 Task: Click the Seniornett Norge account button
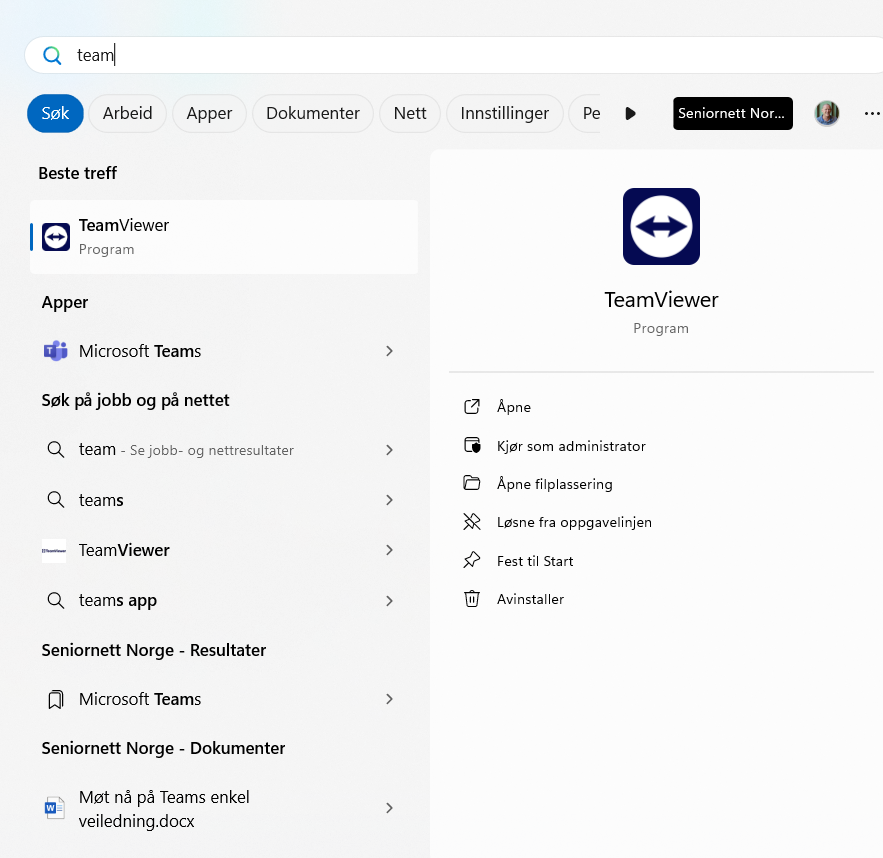pyautogui.click(x=732, y=113)
